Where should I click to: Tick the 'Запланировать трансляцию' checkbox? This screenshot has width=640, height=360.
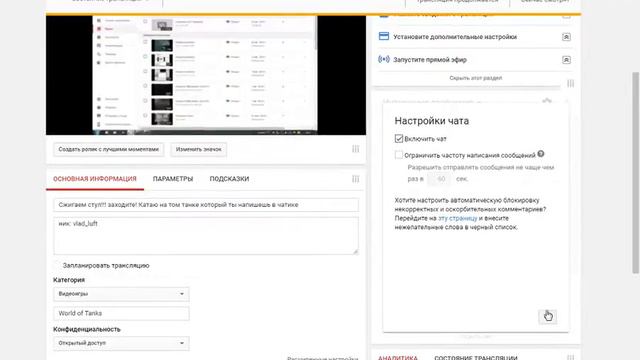coord(58,265)
